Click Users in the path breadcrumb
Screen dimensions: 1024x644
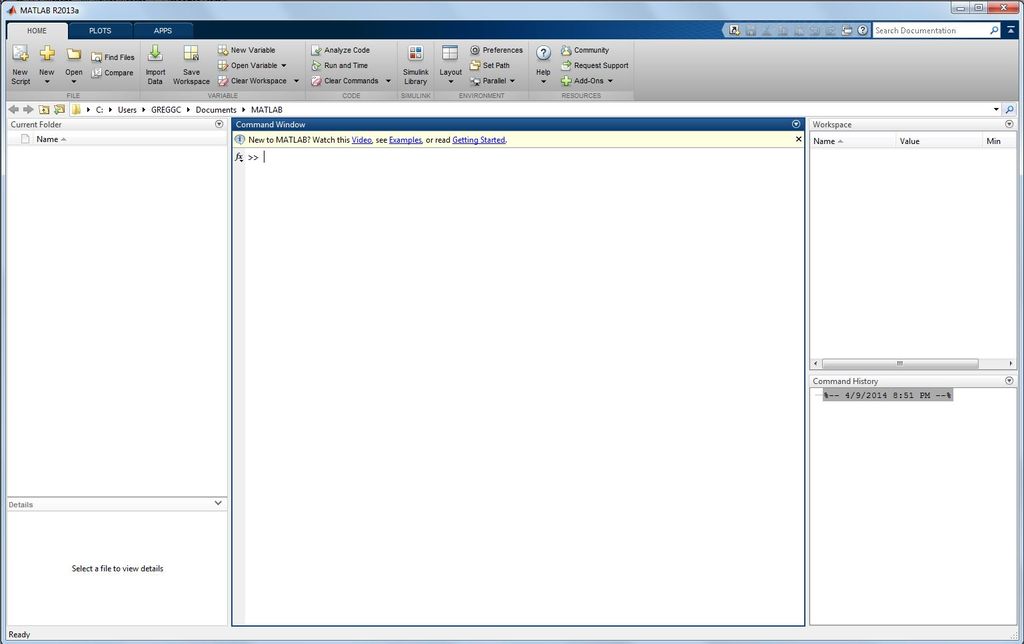click(127, 110)
